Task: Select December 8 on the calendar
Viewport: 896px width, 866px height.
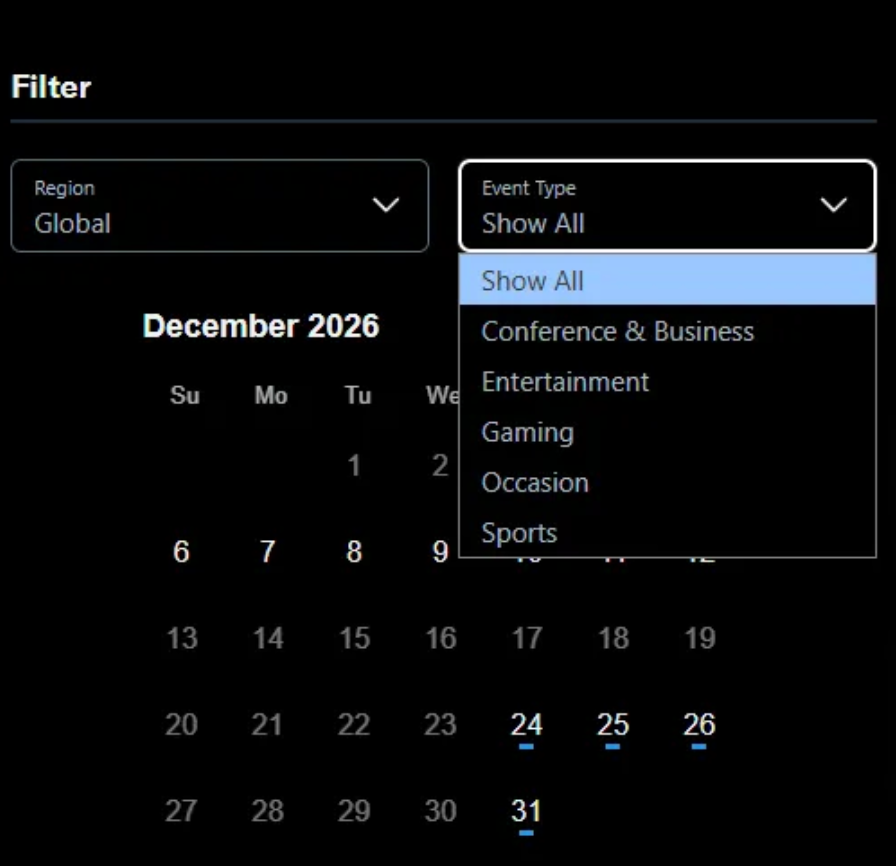Action: [354, 552]
